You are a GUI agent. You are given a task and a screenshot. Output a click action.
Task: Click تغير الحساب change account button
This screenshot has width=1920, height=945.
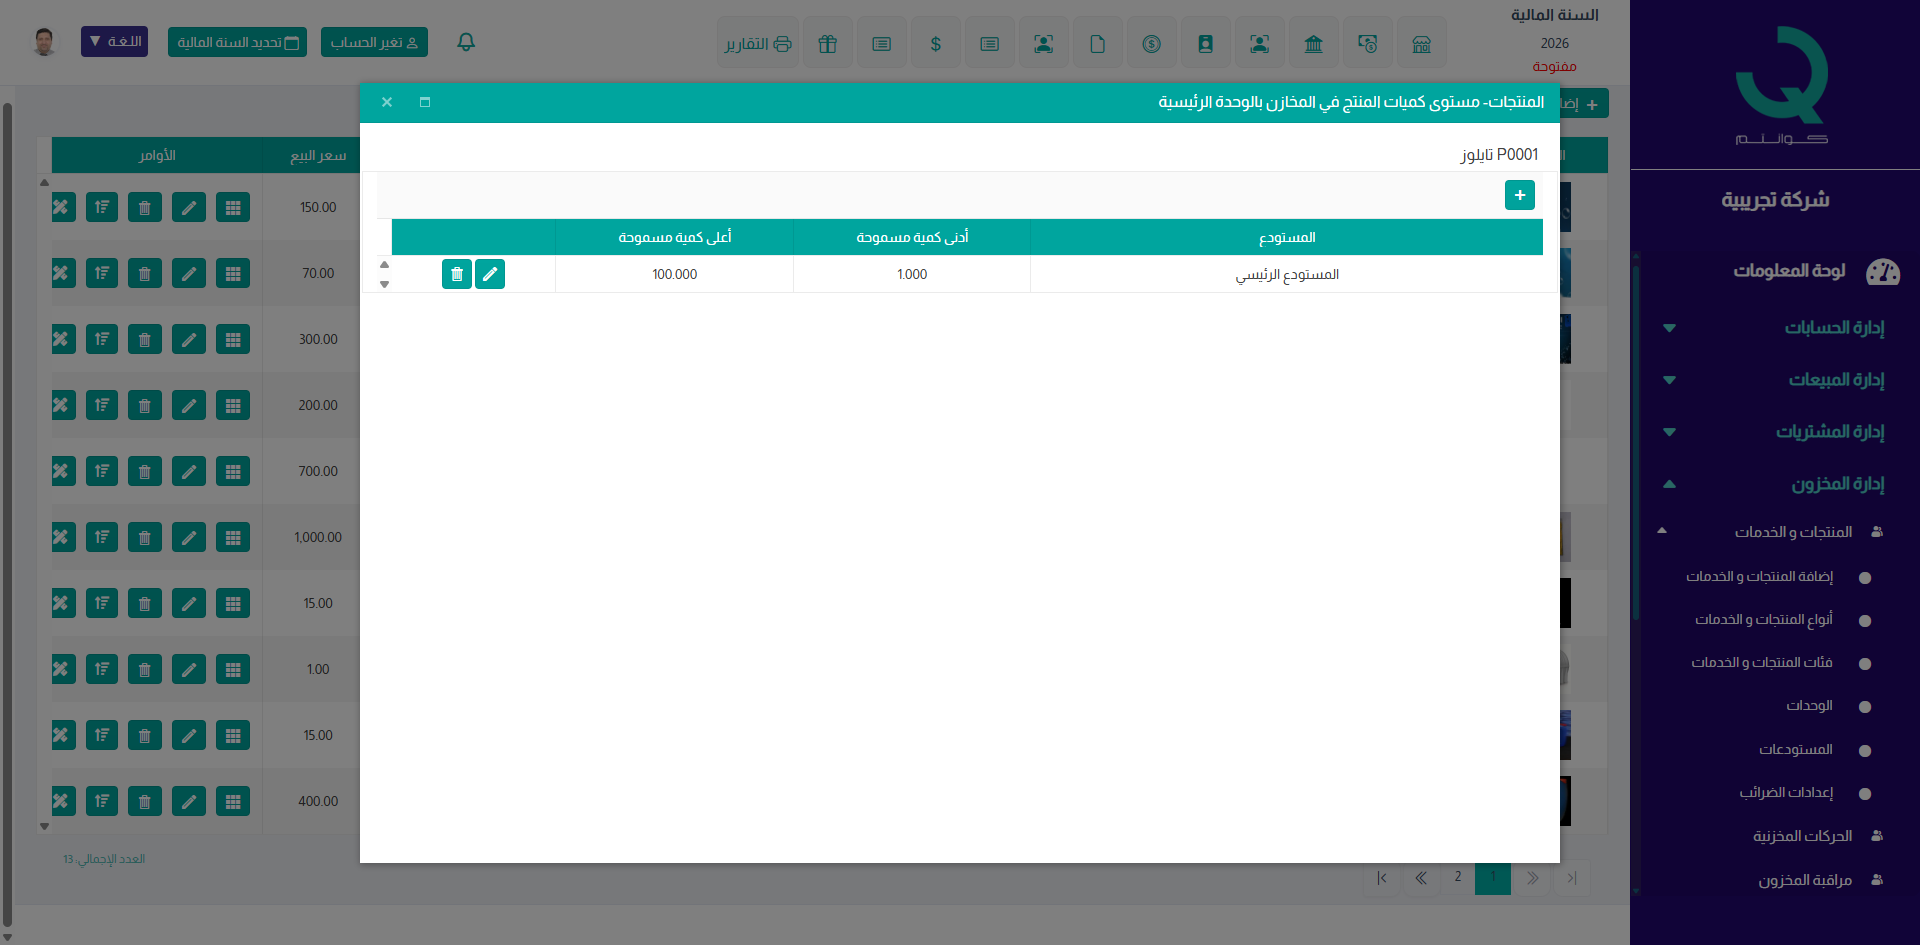[374, 42]
